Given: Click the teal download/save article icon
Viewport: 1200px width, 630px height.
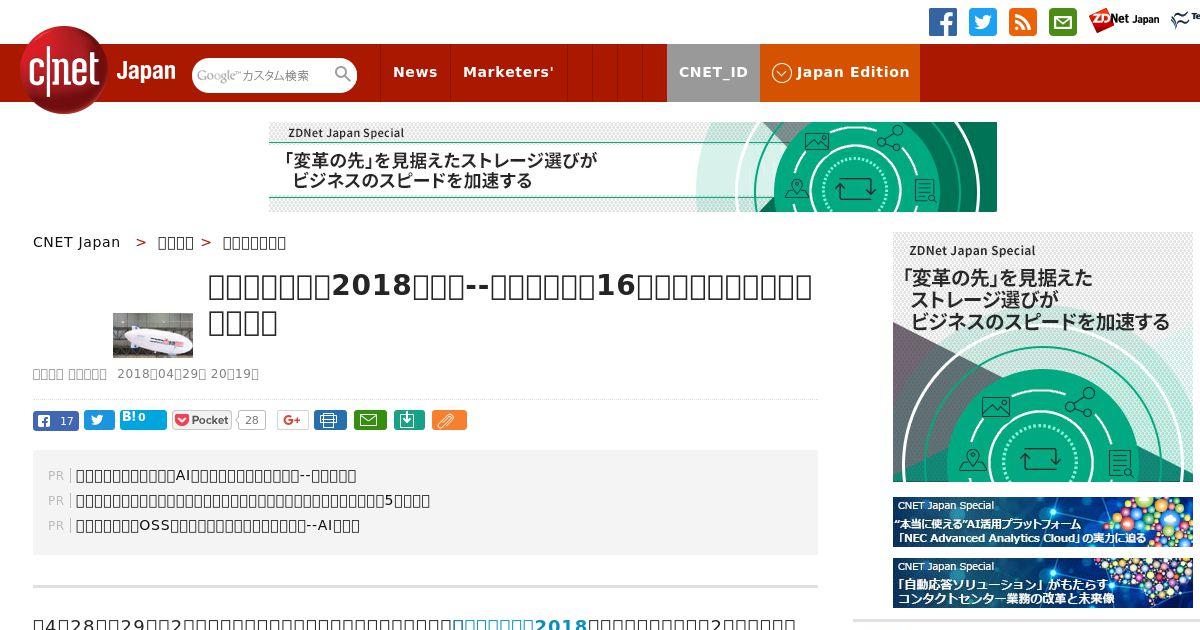Looking at the screenshot, I should [408, 420].
